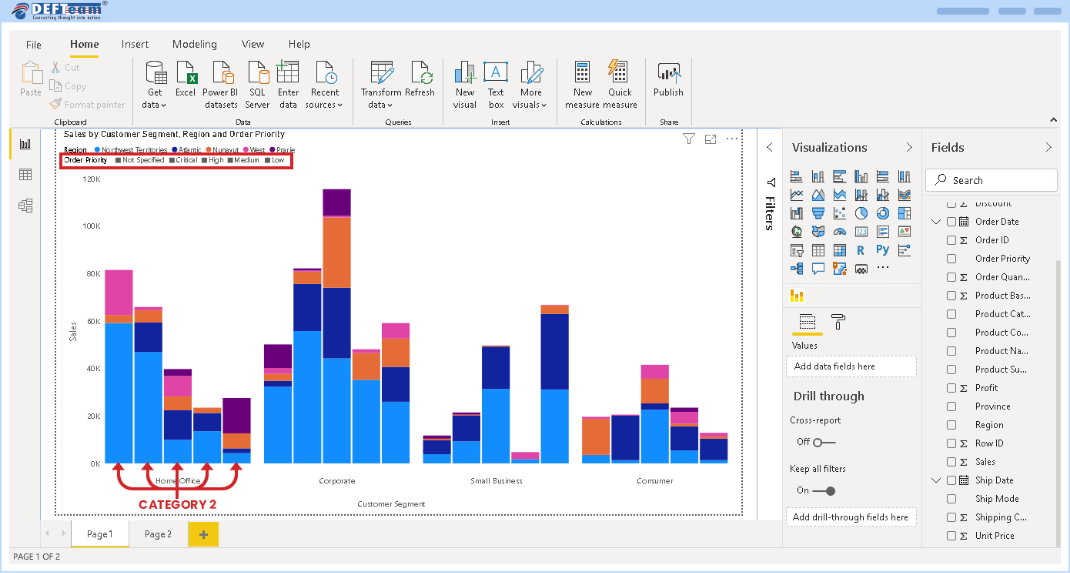Collapse the Visualizations pane chevron
Viewport: 1070px width, 573px height.
[908, 147]
